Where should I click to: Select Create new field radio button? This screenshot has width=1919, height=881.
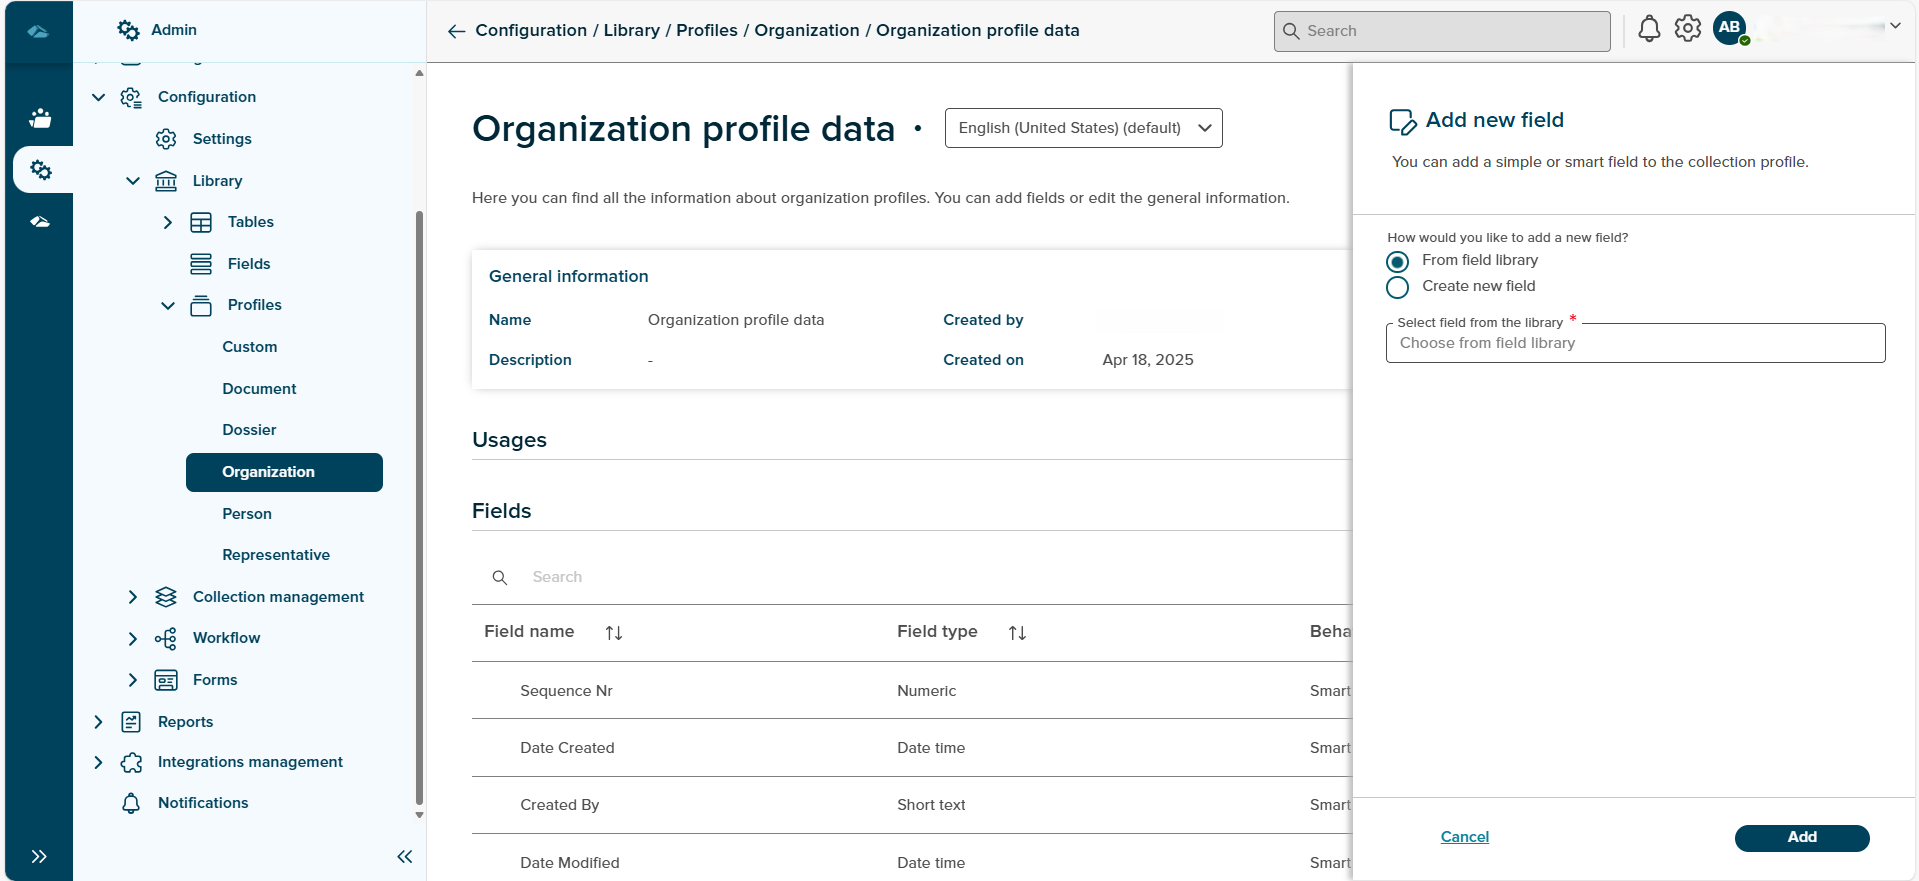pyautogui.click(x=1398, y=288)
